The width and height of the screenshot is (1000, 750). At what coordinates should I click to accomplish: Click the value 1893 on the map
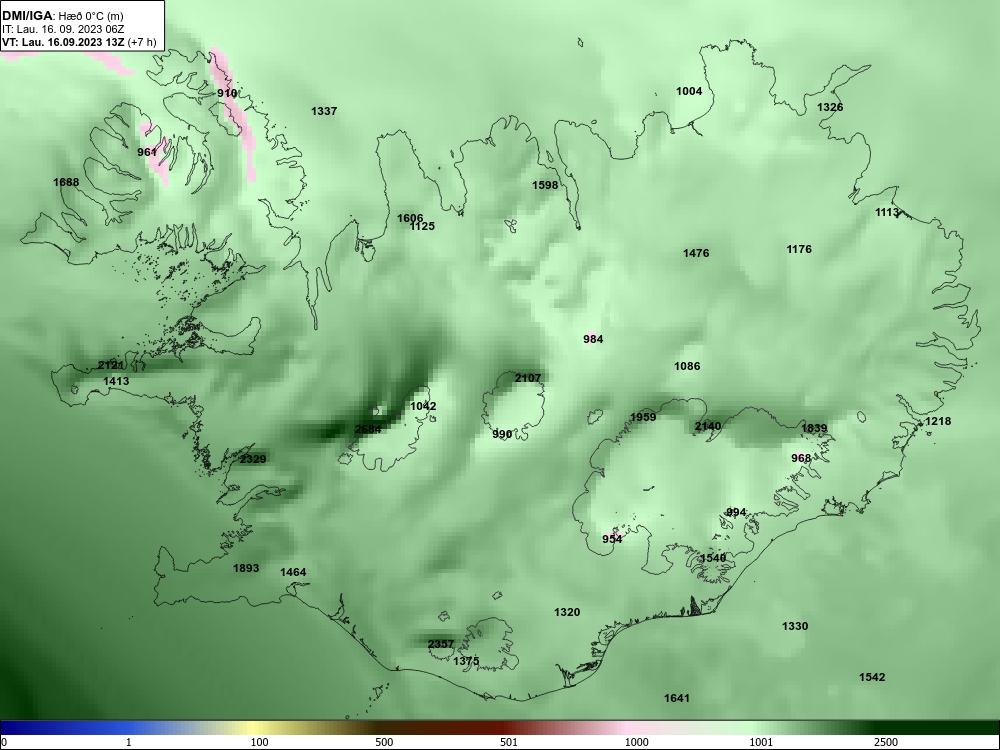click(x=246, y=568)
